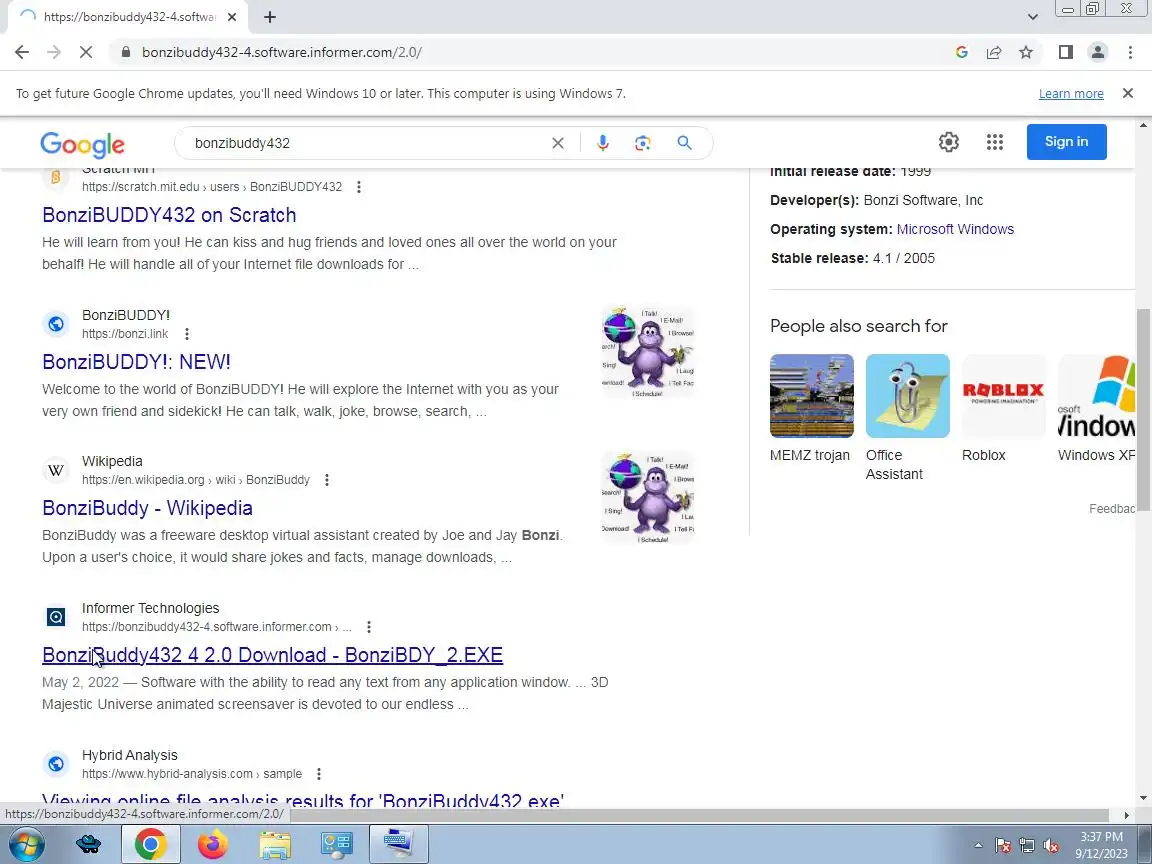Click the Wikipedia favicon next to result

click(56, 470)
